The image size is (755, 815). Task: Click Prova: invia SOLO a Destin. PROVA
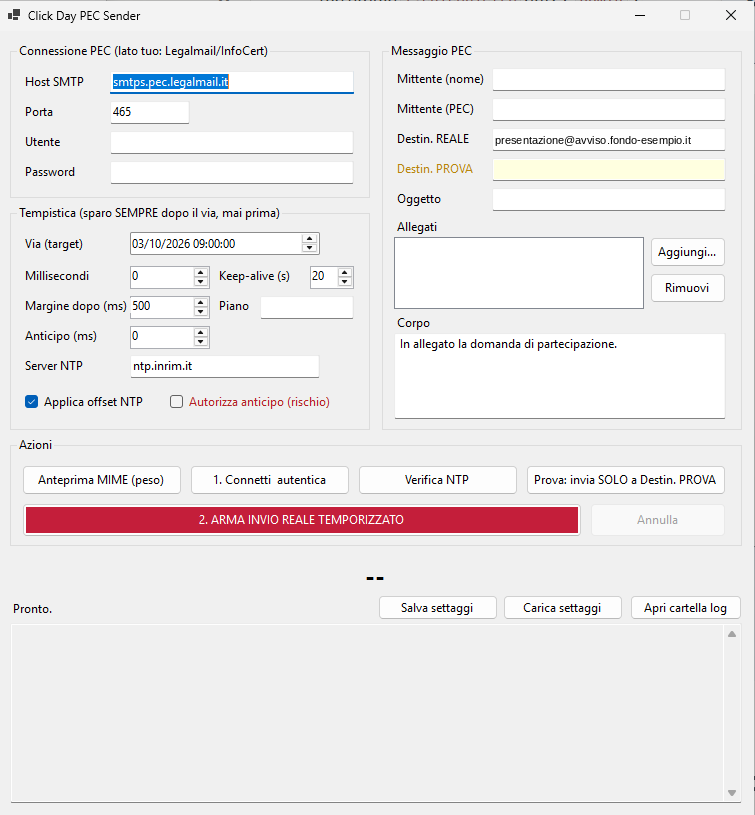626,480
